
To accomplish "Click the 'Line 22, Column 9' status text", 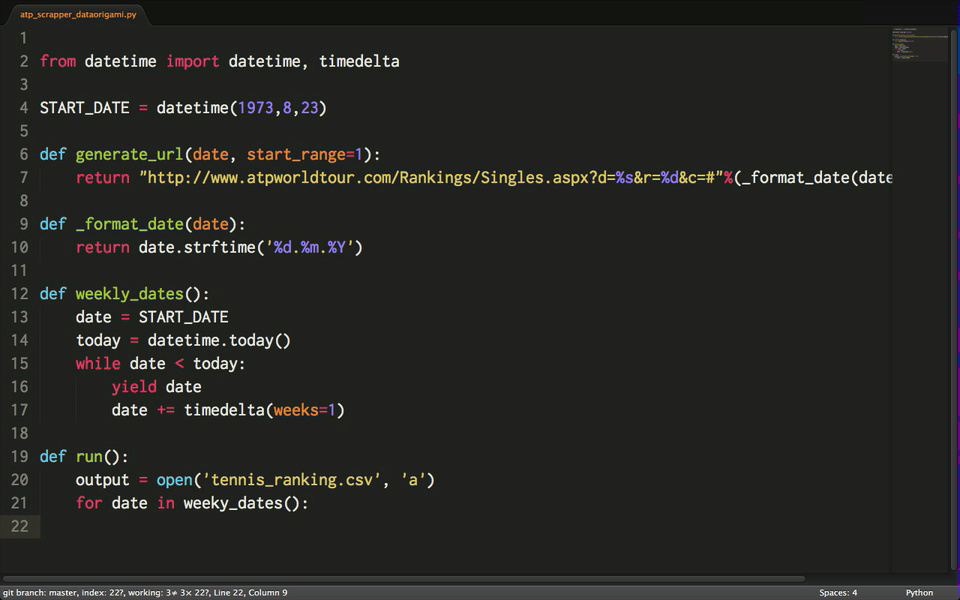I will pos(250,593).
